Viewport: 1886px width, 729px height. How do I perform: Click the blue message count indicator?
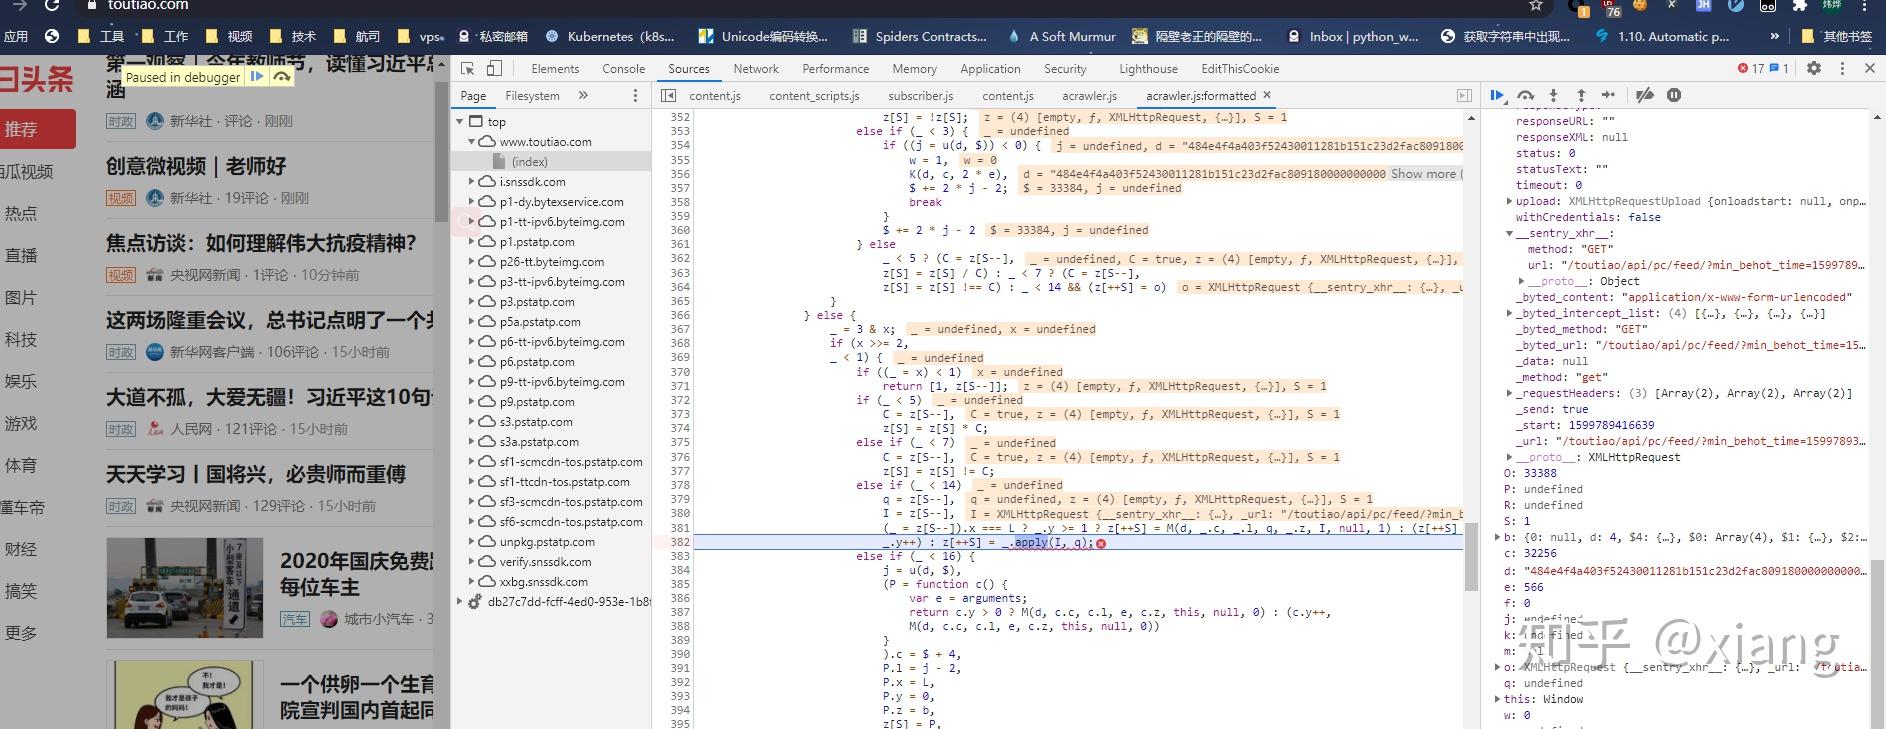pos(1780,68)
